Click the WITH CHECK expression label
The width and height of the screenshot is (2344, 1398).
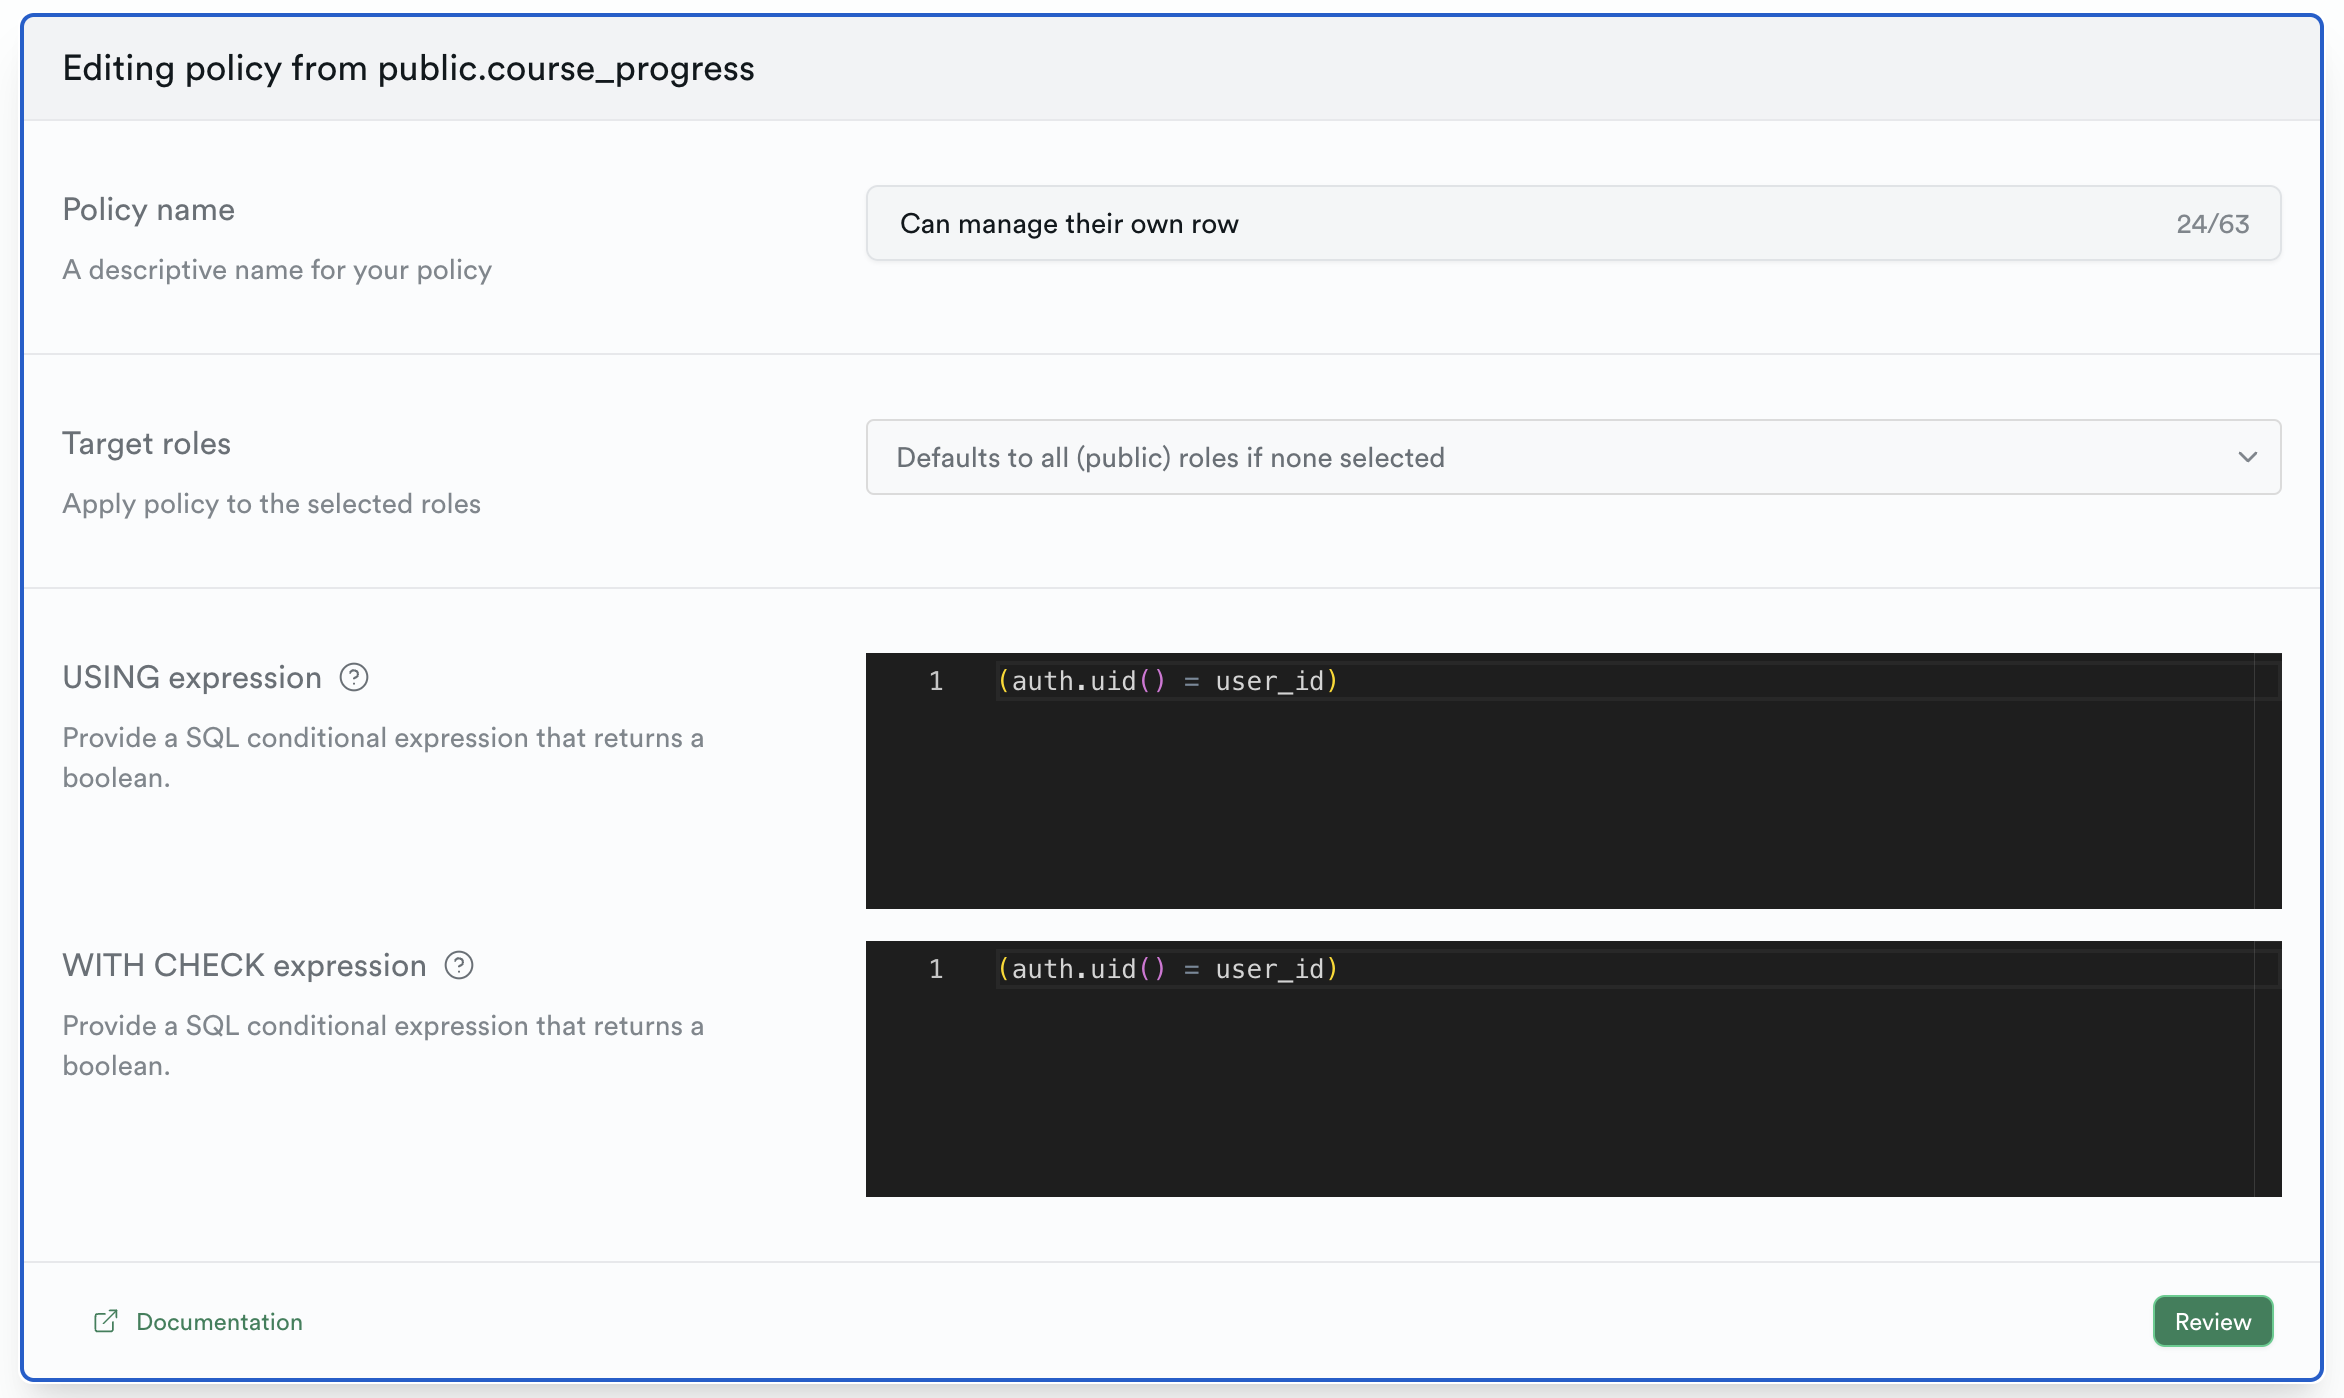[243, 965]
